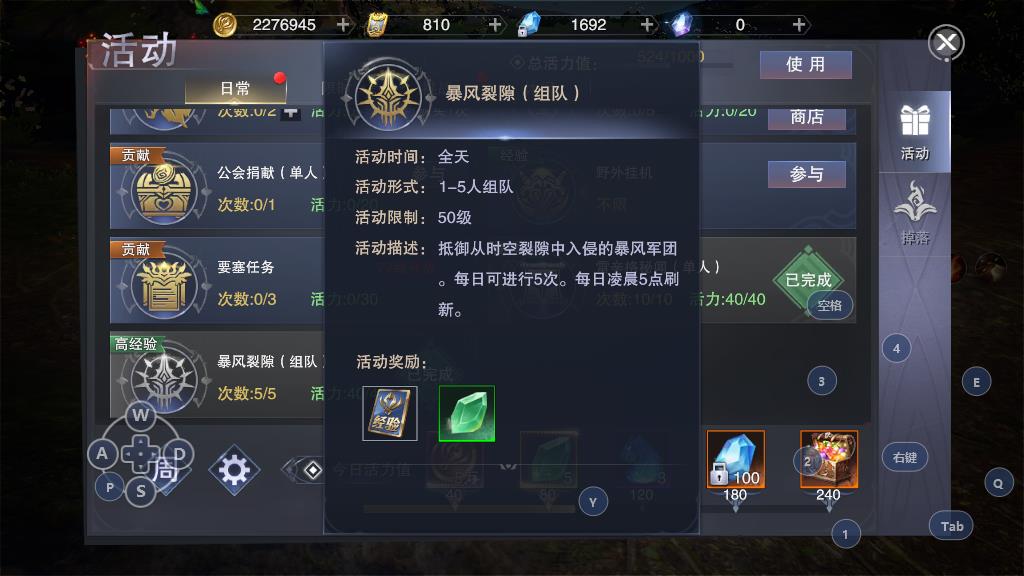
Task: Select 暴风裂隙 activity icon in list
Action: 164,381
